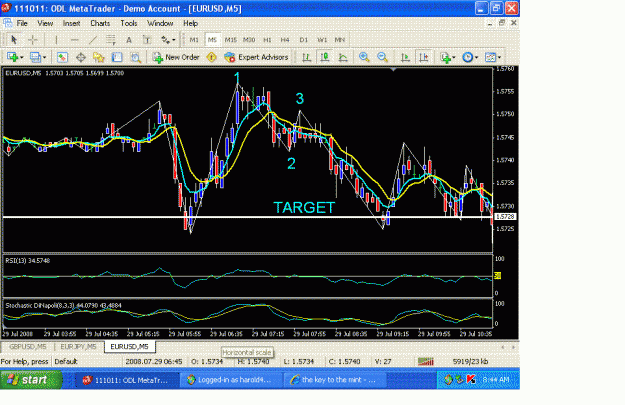Switch to bar chart display
The height and width of the screenshot is (405, 625).
(x=307, y=57)
